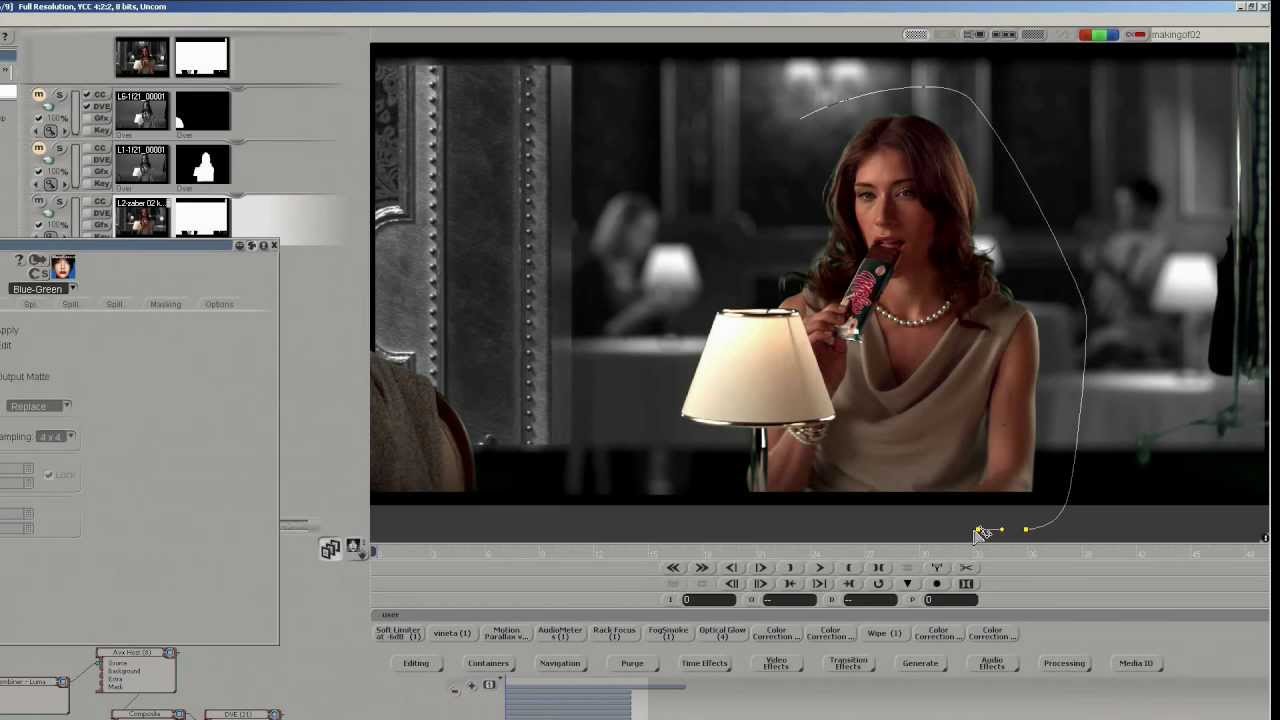Image resolution: width=1280 pixels, height=720 pixels.
Task: Click the Y-shaped icon left of scissors
Action: click(x=937, y=568)
